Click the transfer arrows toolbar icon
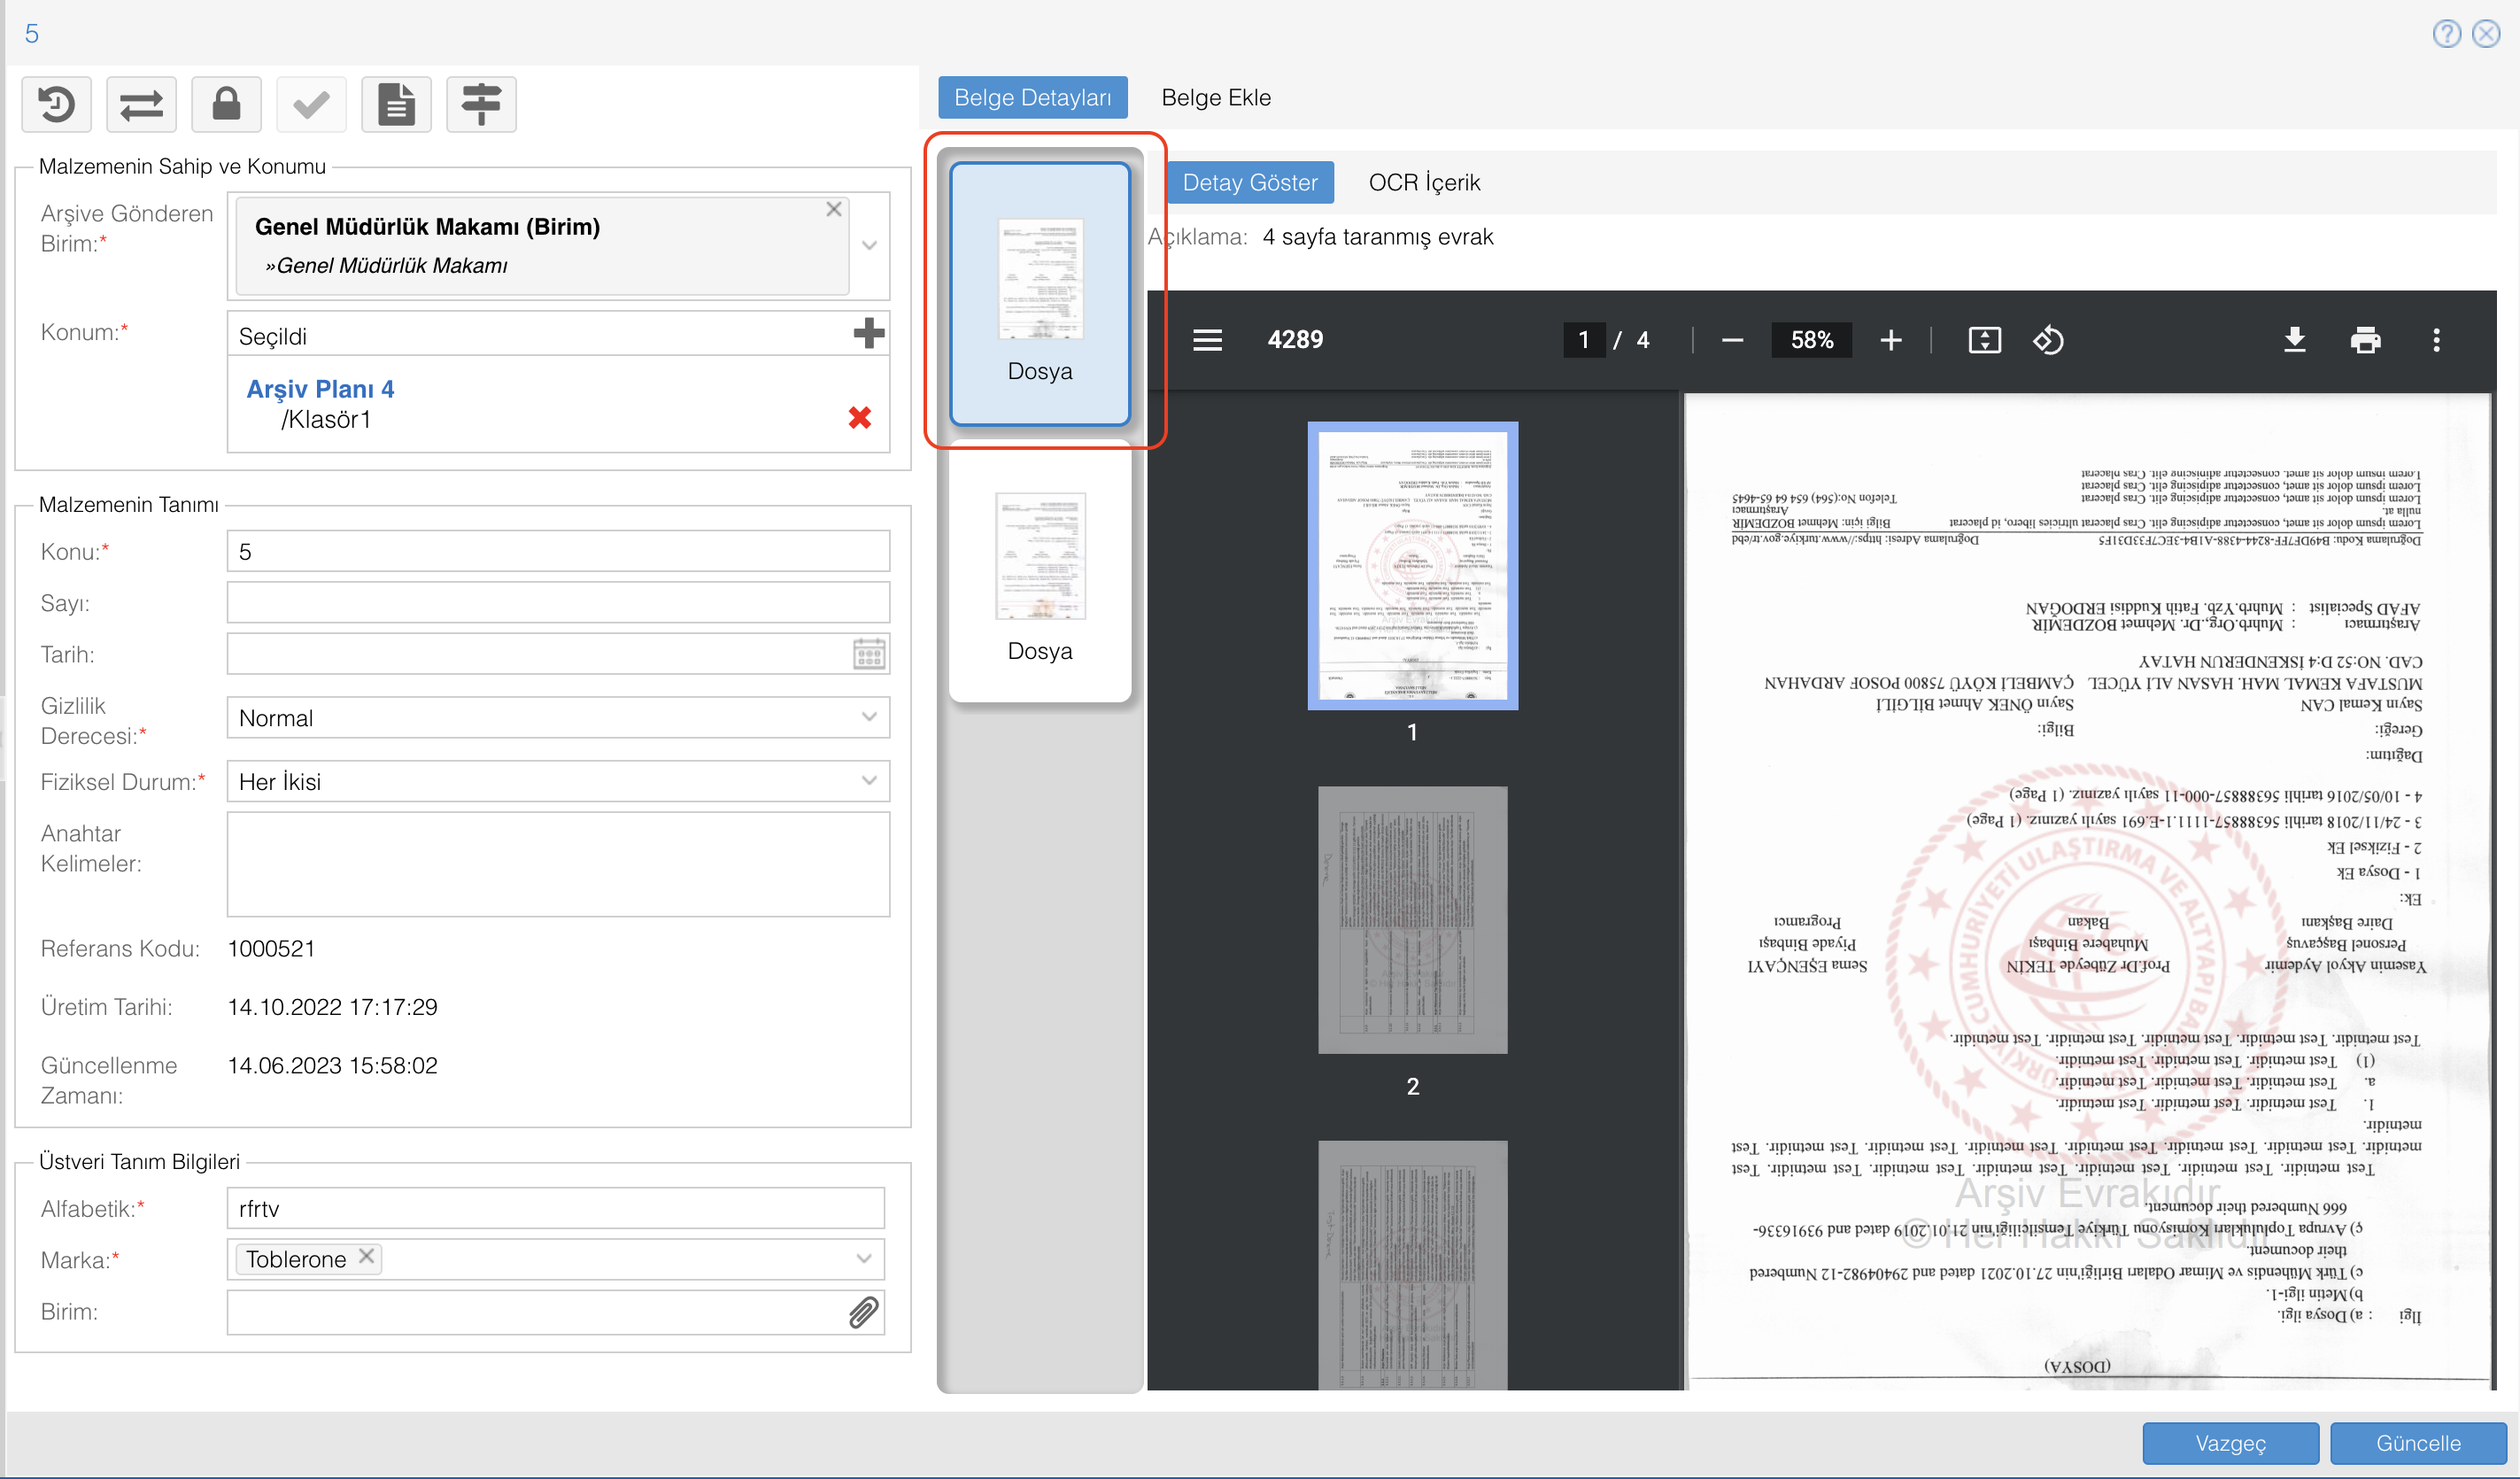 click(141, 104)
